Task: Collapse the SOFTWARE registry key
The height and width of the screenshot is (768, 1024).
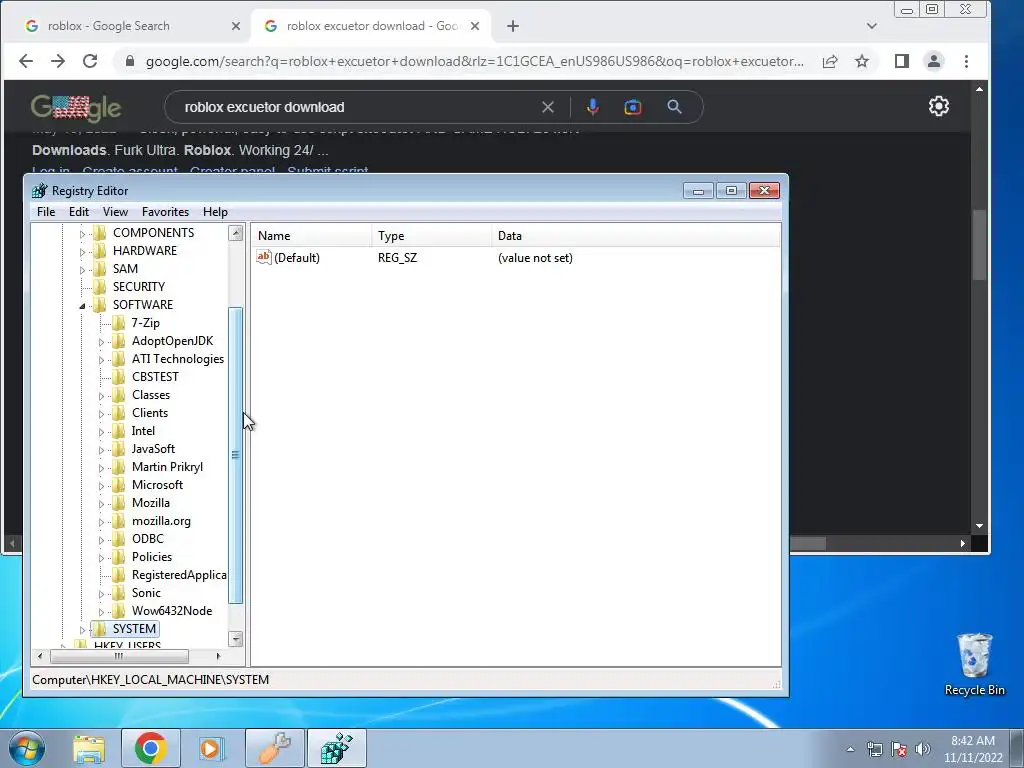Action: pyautogui.click(x=82, y=306)
